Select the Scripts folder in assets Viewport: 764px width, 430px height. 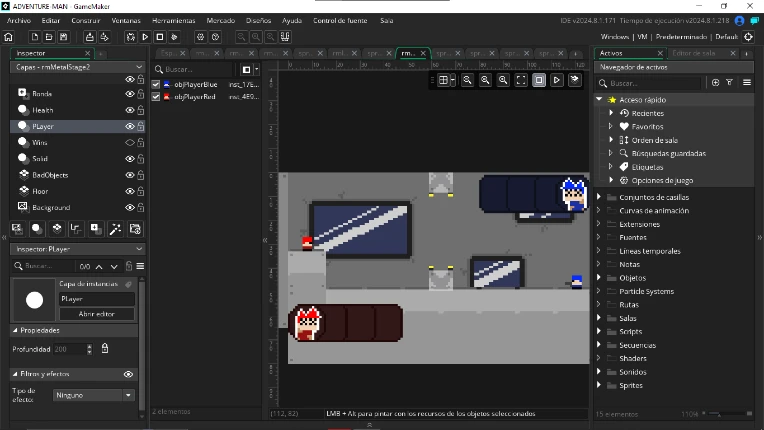click(x=630, y=332)
